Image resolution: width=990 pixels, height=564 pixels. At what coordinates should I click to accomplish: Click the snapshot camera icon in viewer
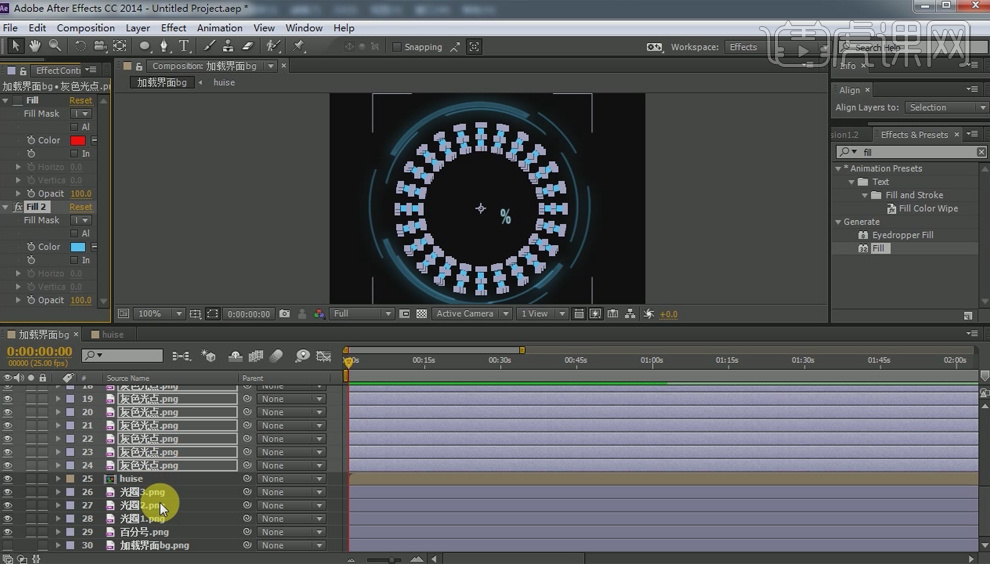coord(285,314)
